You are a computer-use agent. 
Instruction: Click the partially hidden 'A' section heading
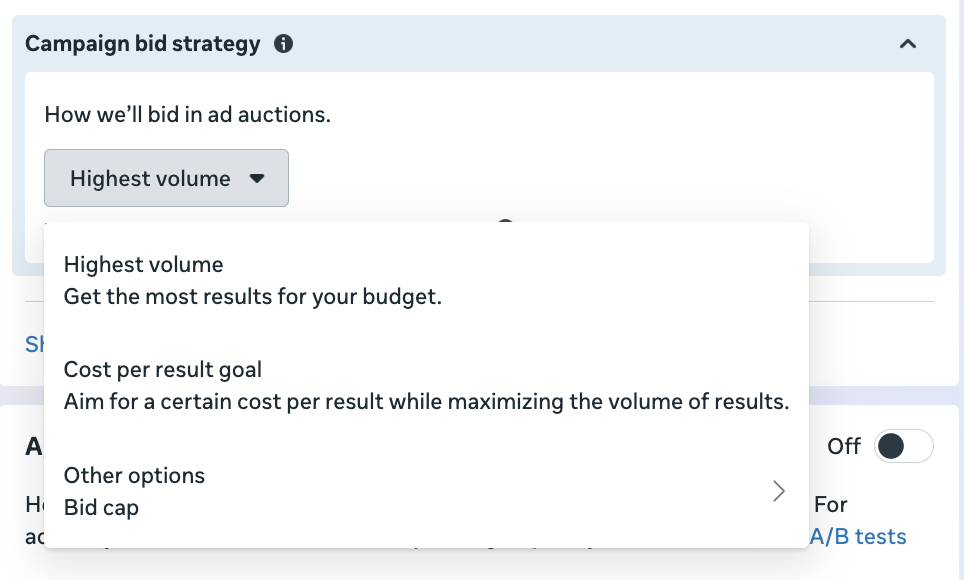coord(34,447)
